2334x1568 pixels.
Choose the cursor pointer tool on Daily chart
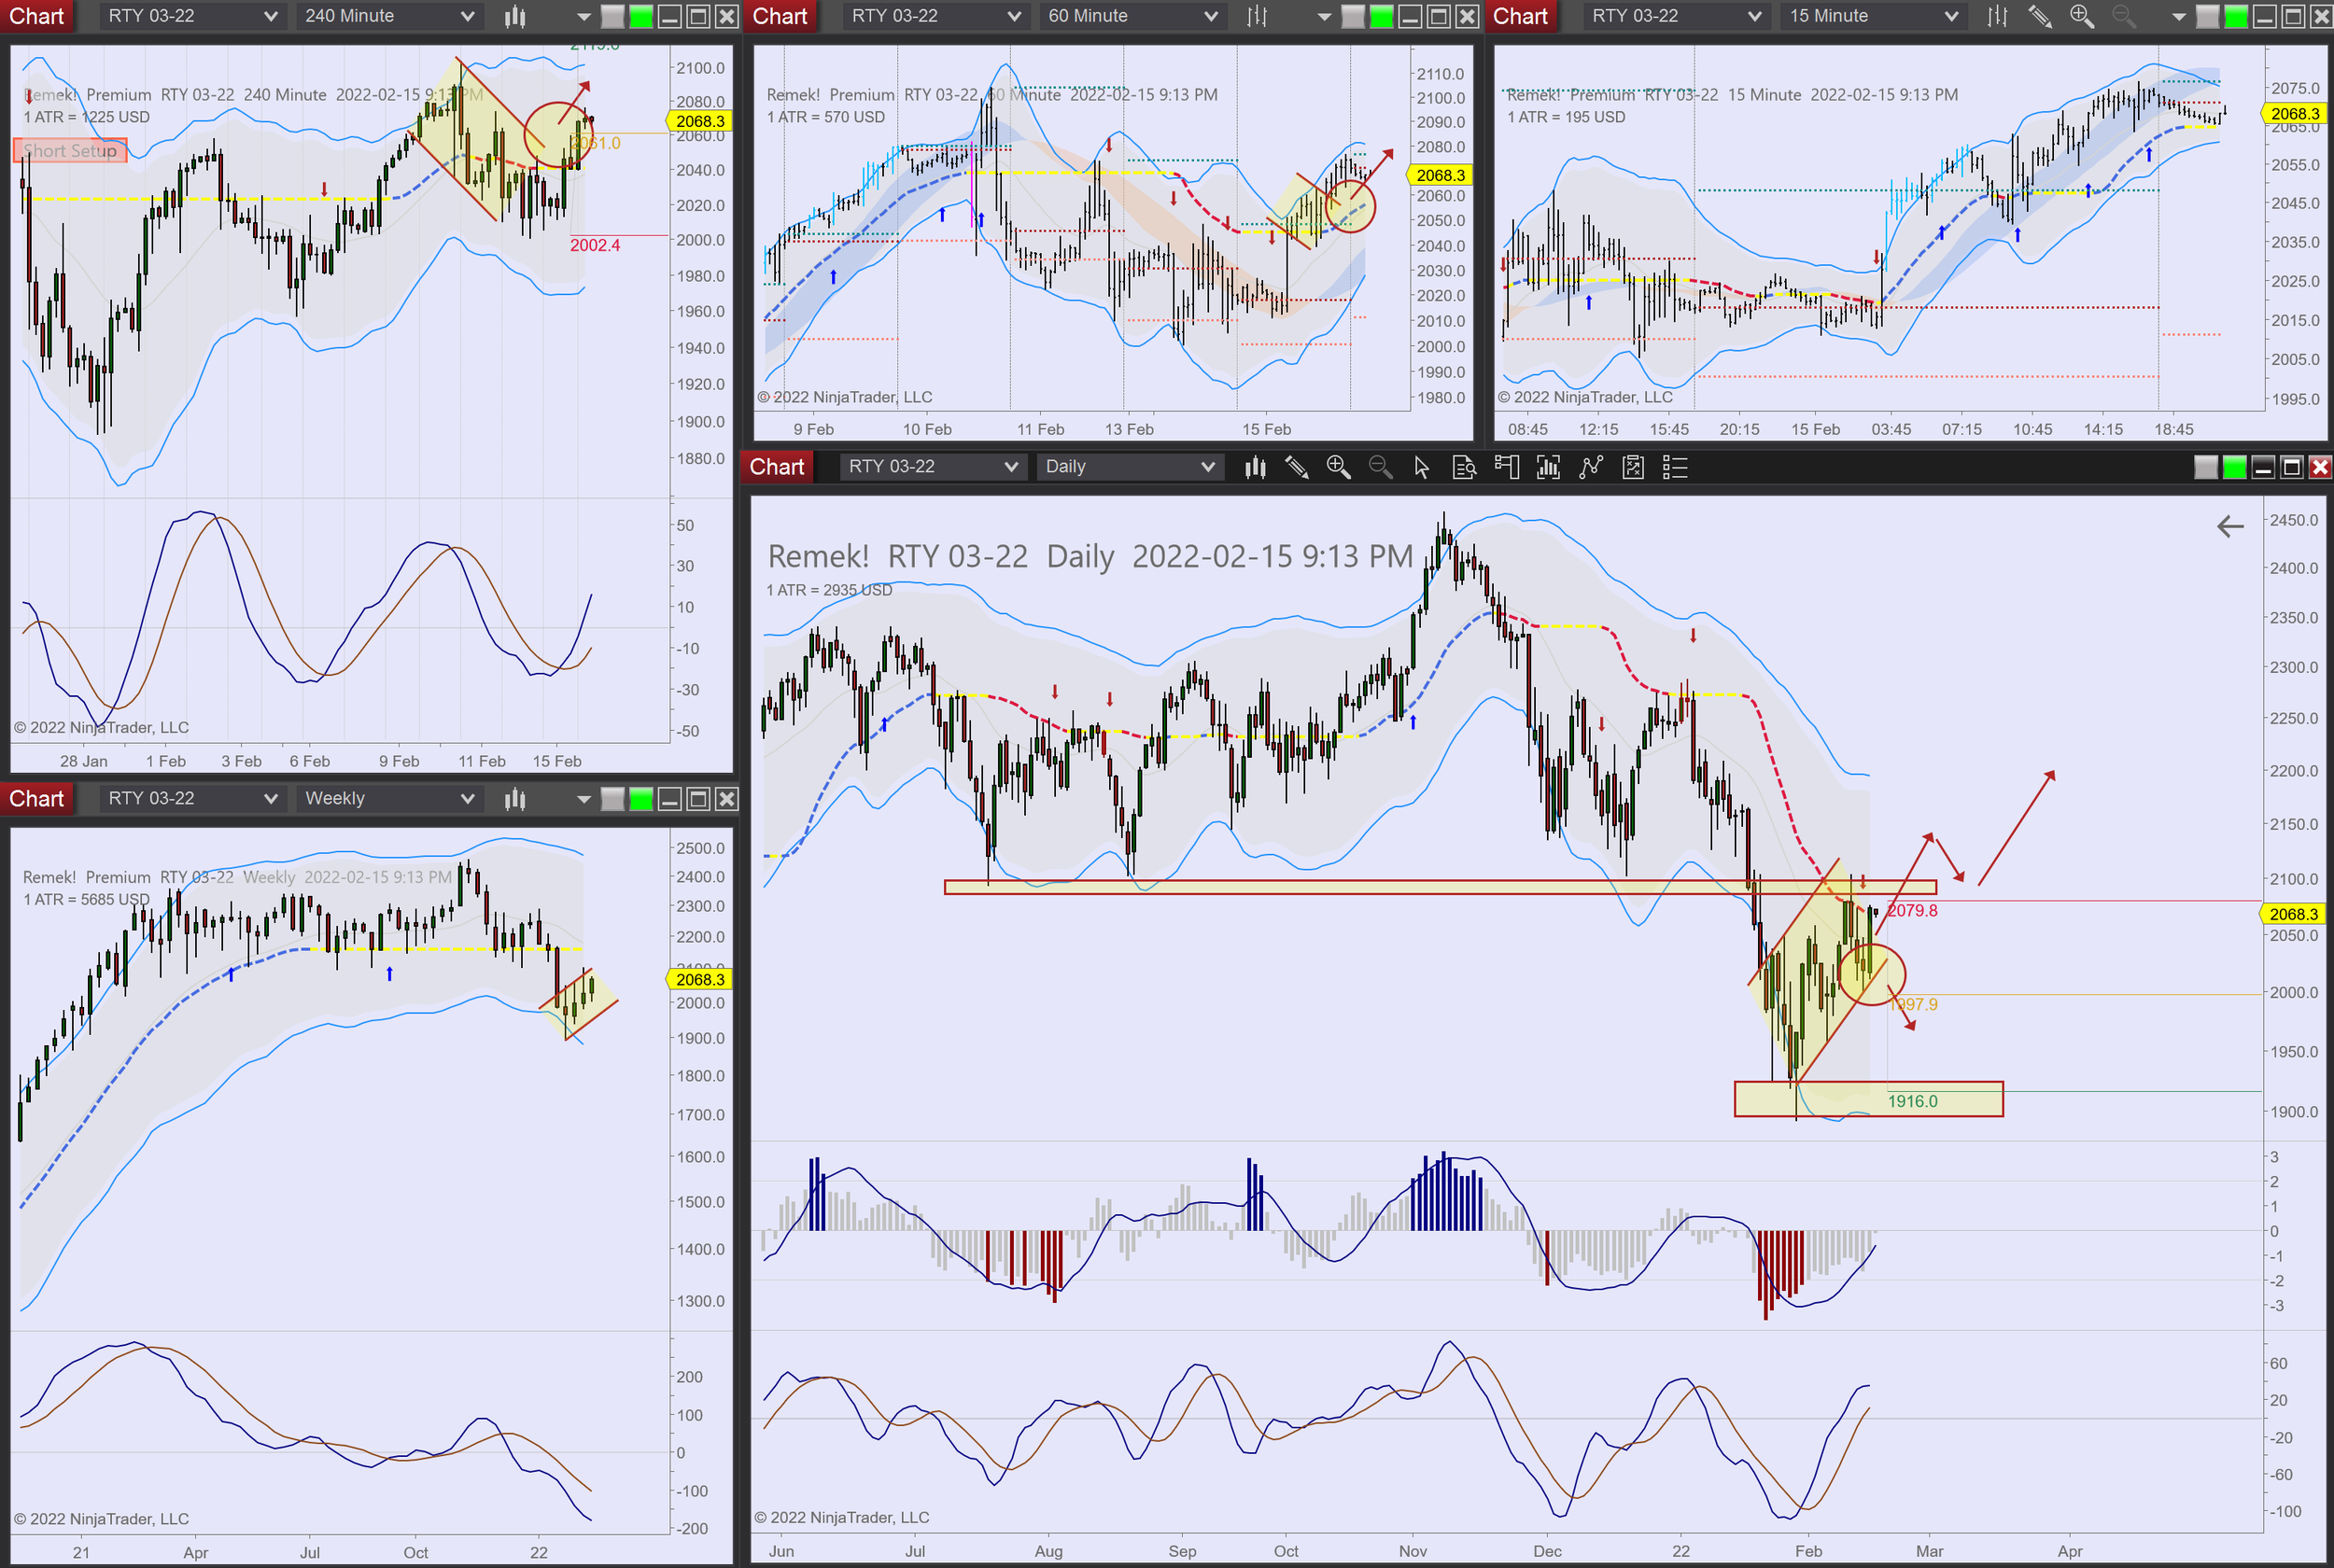pyautogui.click(x=1421, y=467)
